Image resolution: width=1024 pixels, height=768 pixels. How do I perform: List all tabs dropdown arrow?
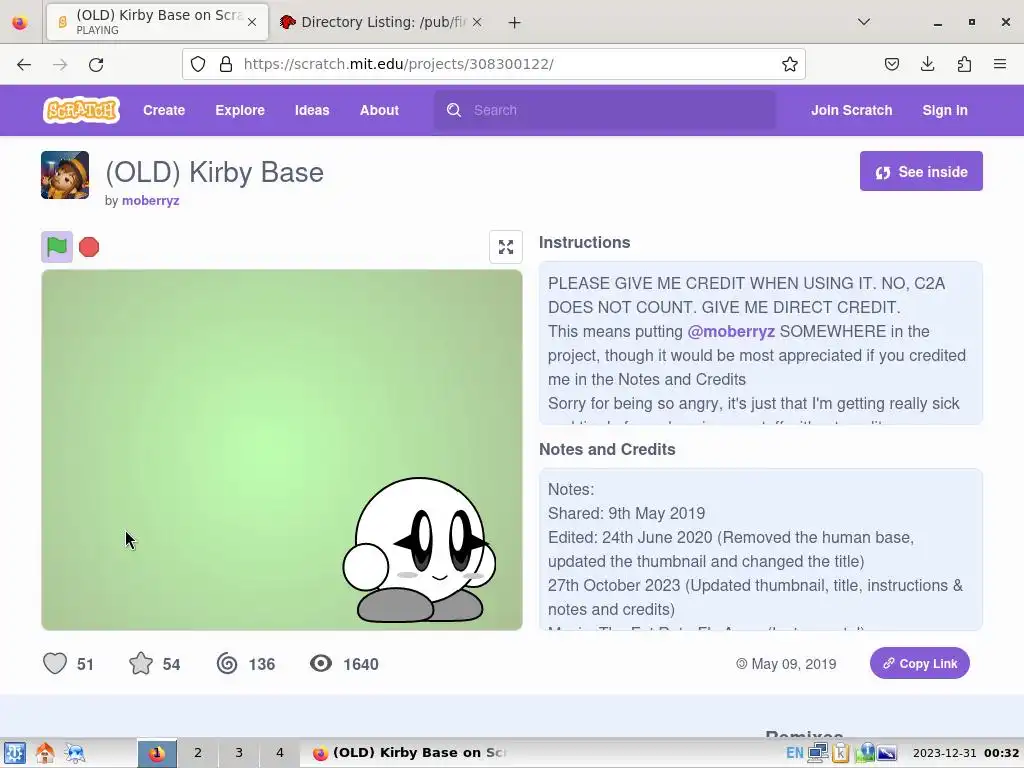point(864,22)
